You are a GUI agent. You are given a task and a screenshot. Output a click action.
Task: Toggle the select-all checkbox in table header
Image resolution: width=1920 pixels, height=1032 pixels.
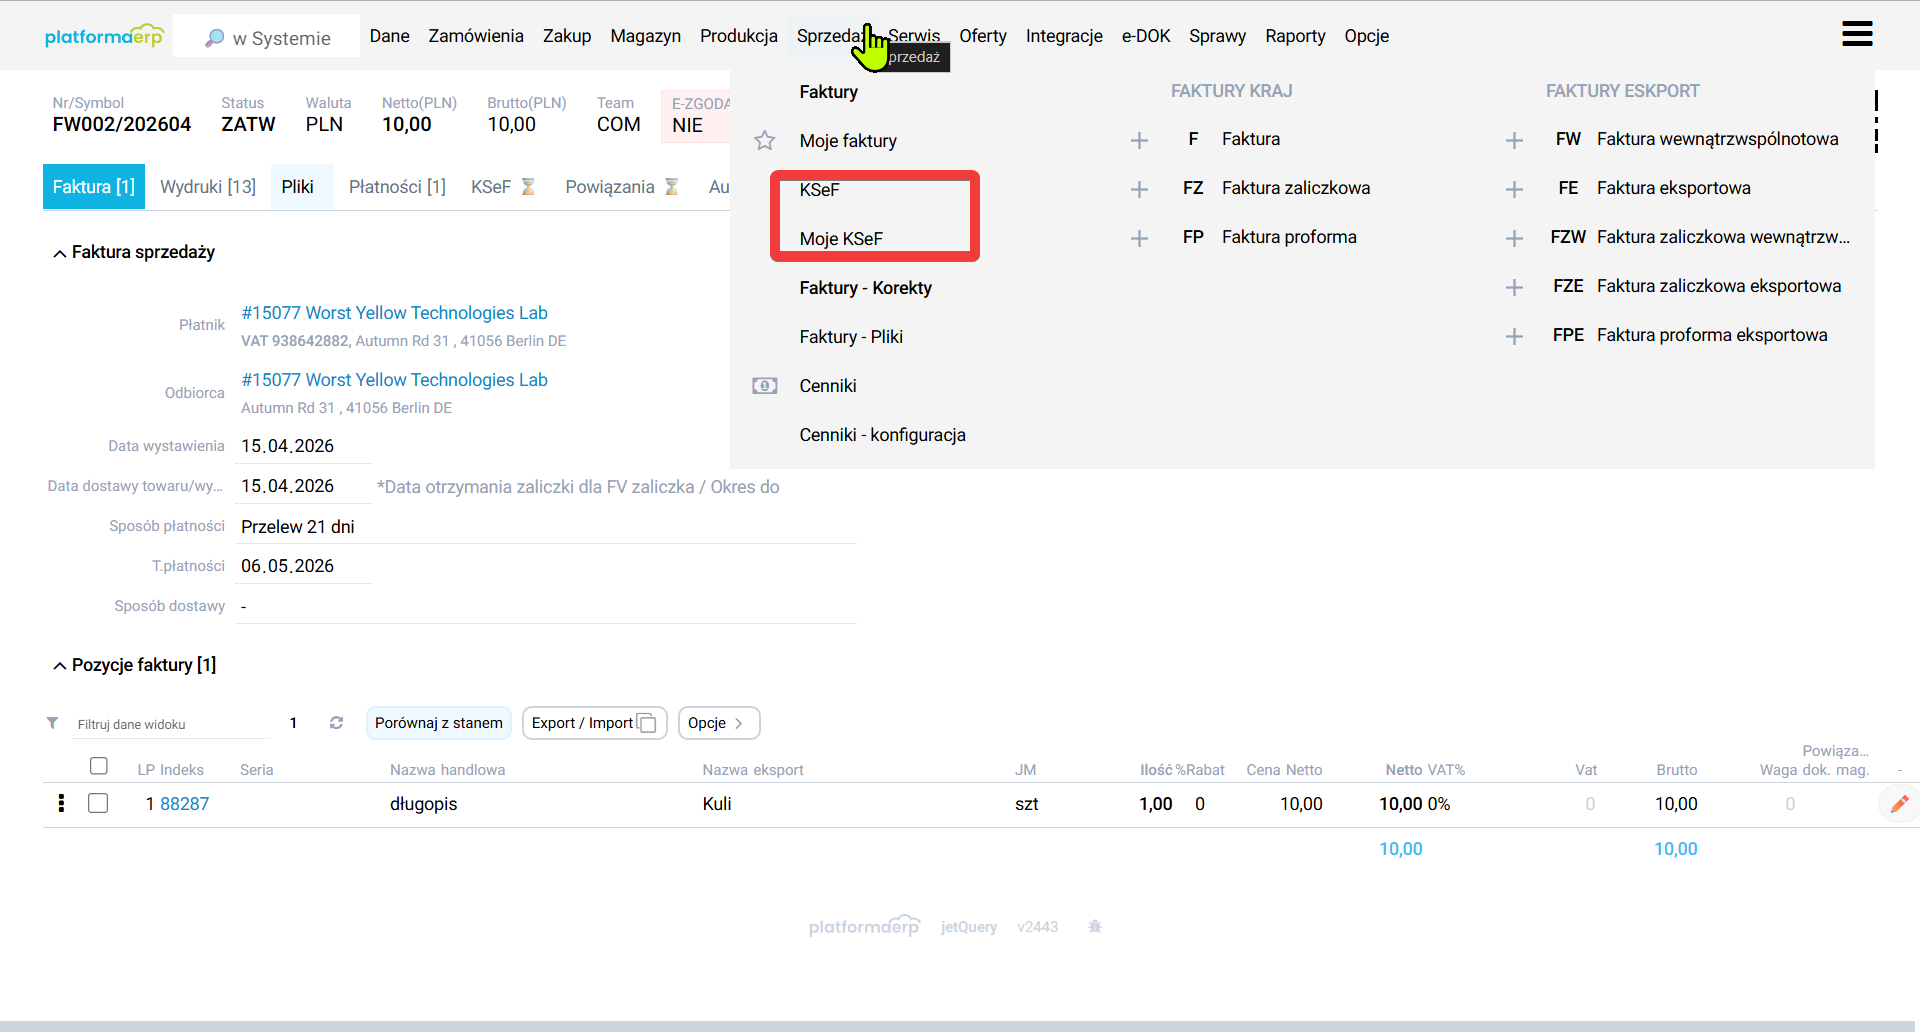98,766
